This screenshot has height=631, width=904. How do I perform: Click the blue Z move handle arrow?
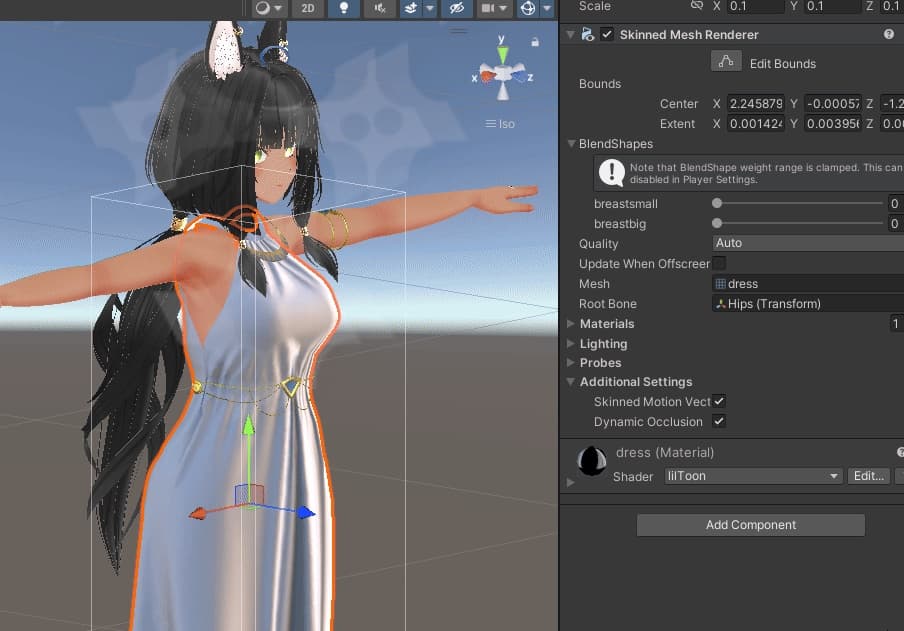[x=306, y=512]
